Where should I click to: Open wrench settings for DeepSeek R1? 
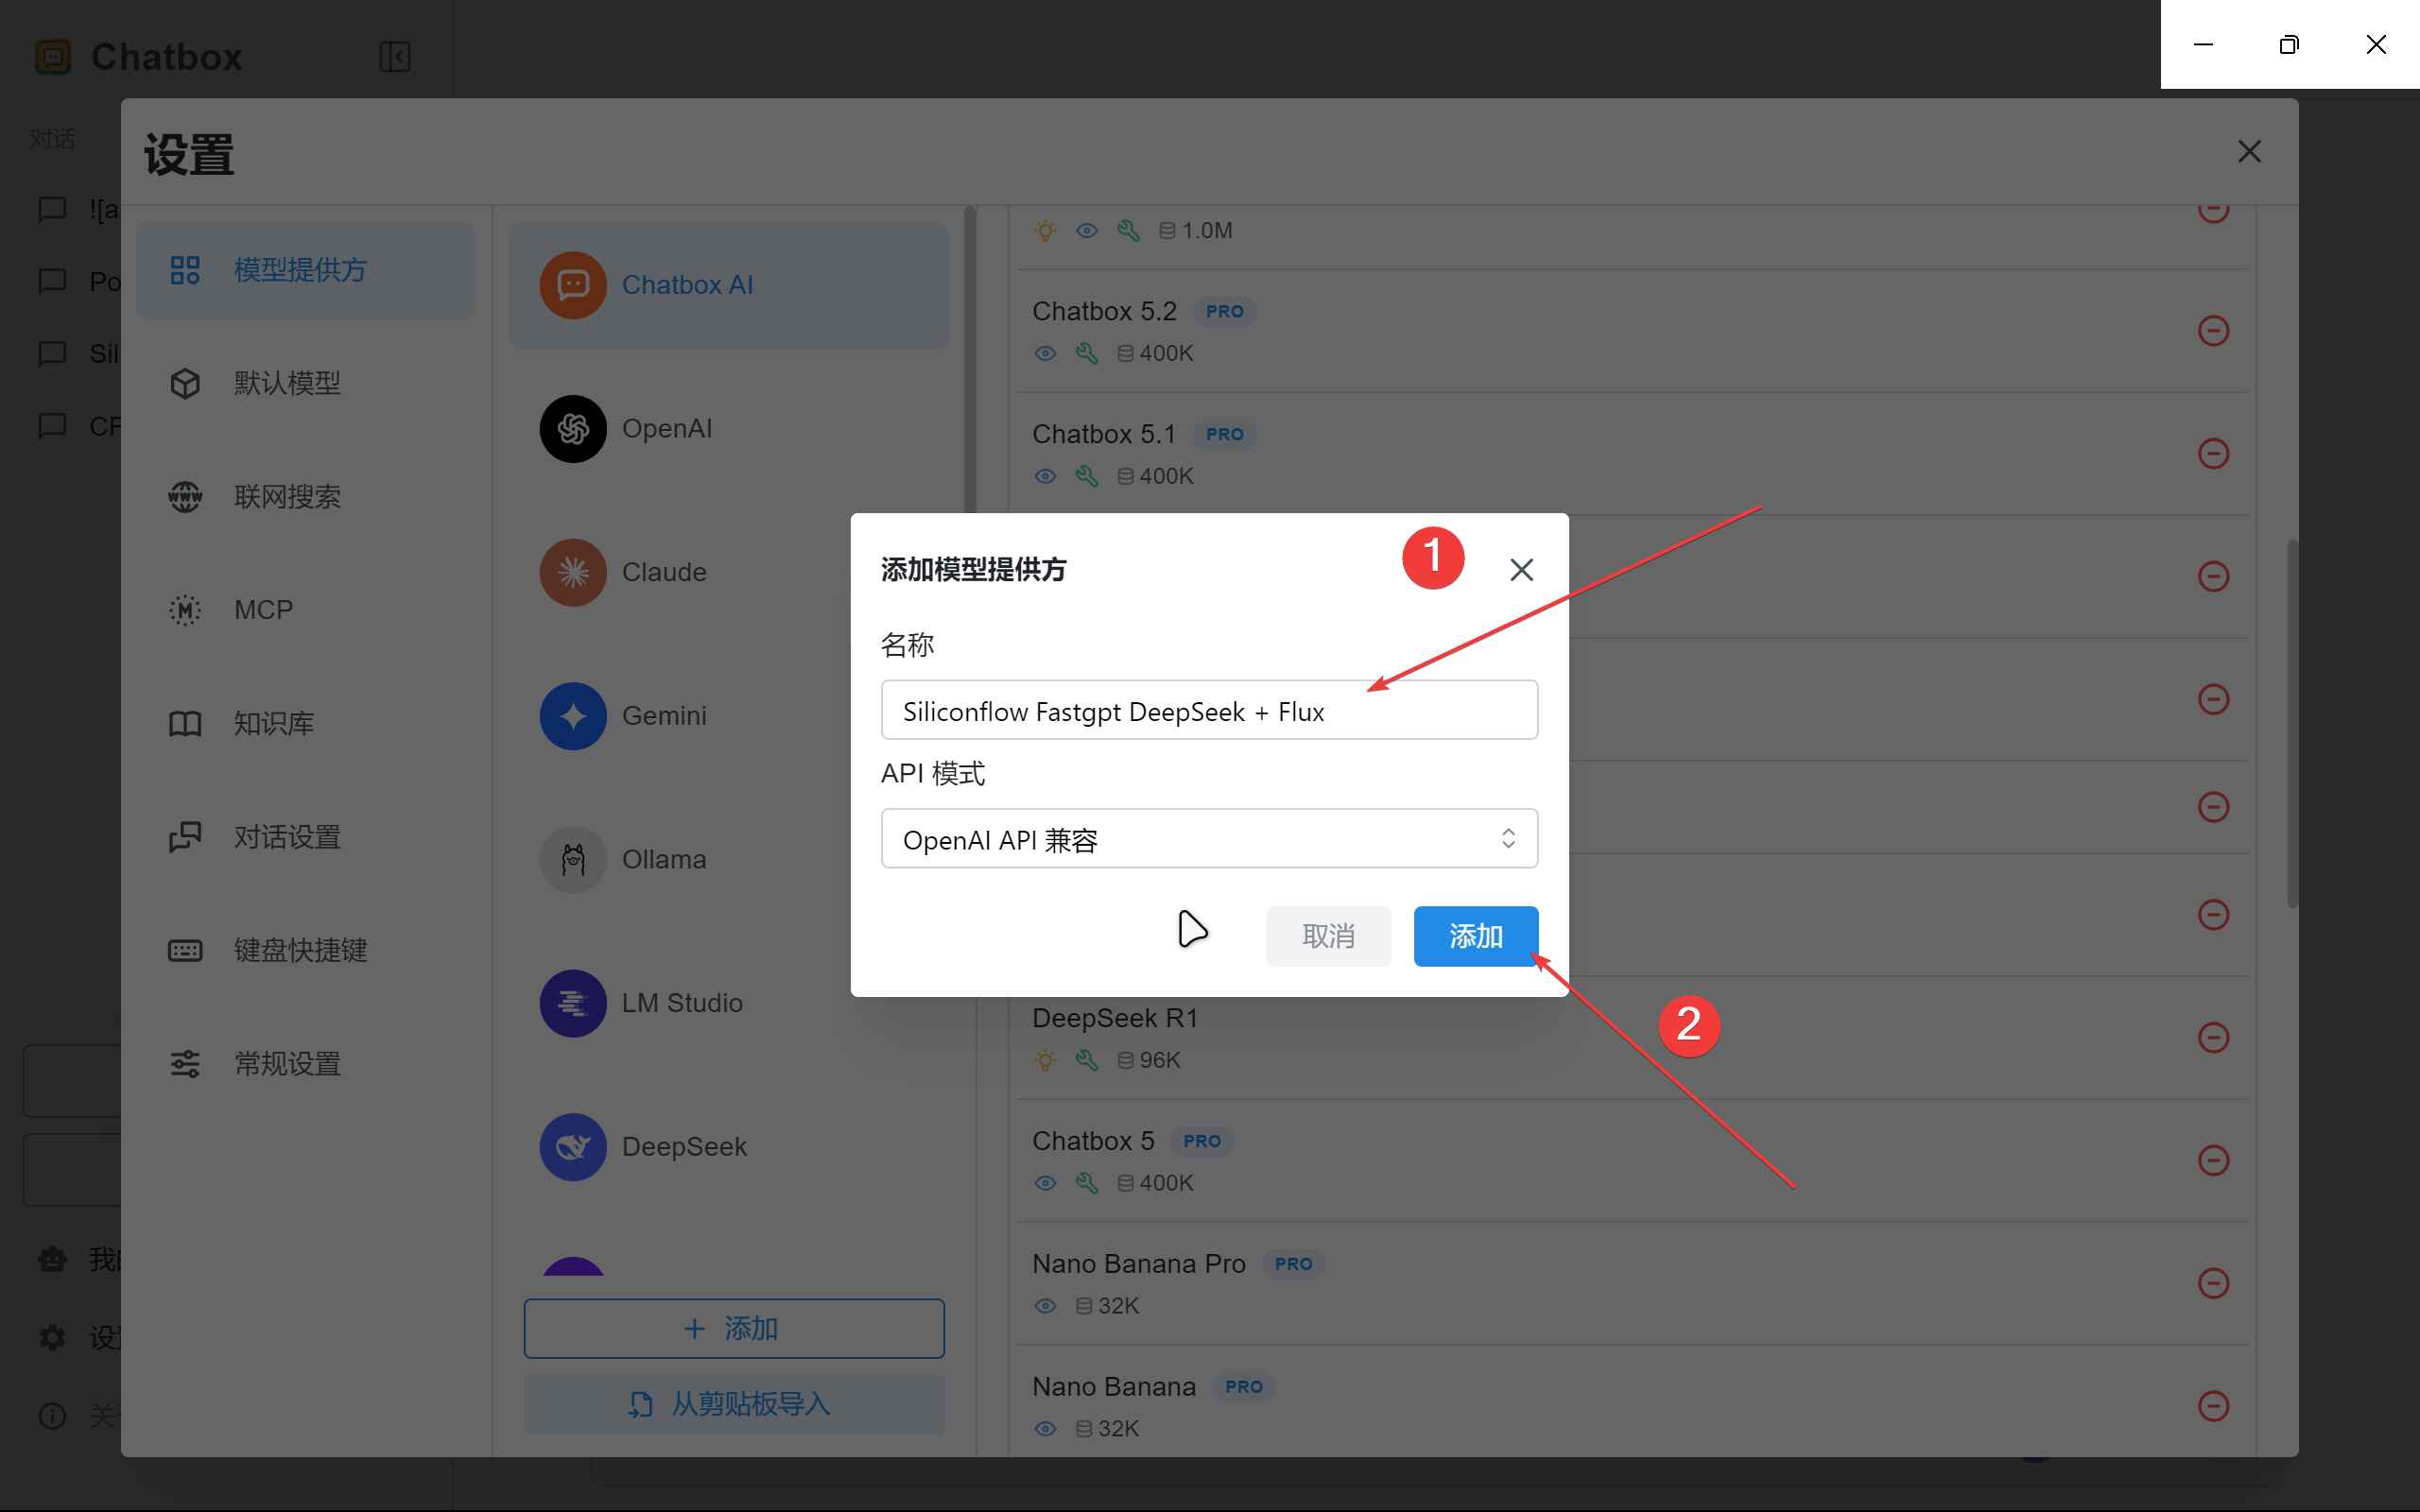point(1086,1060)
